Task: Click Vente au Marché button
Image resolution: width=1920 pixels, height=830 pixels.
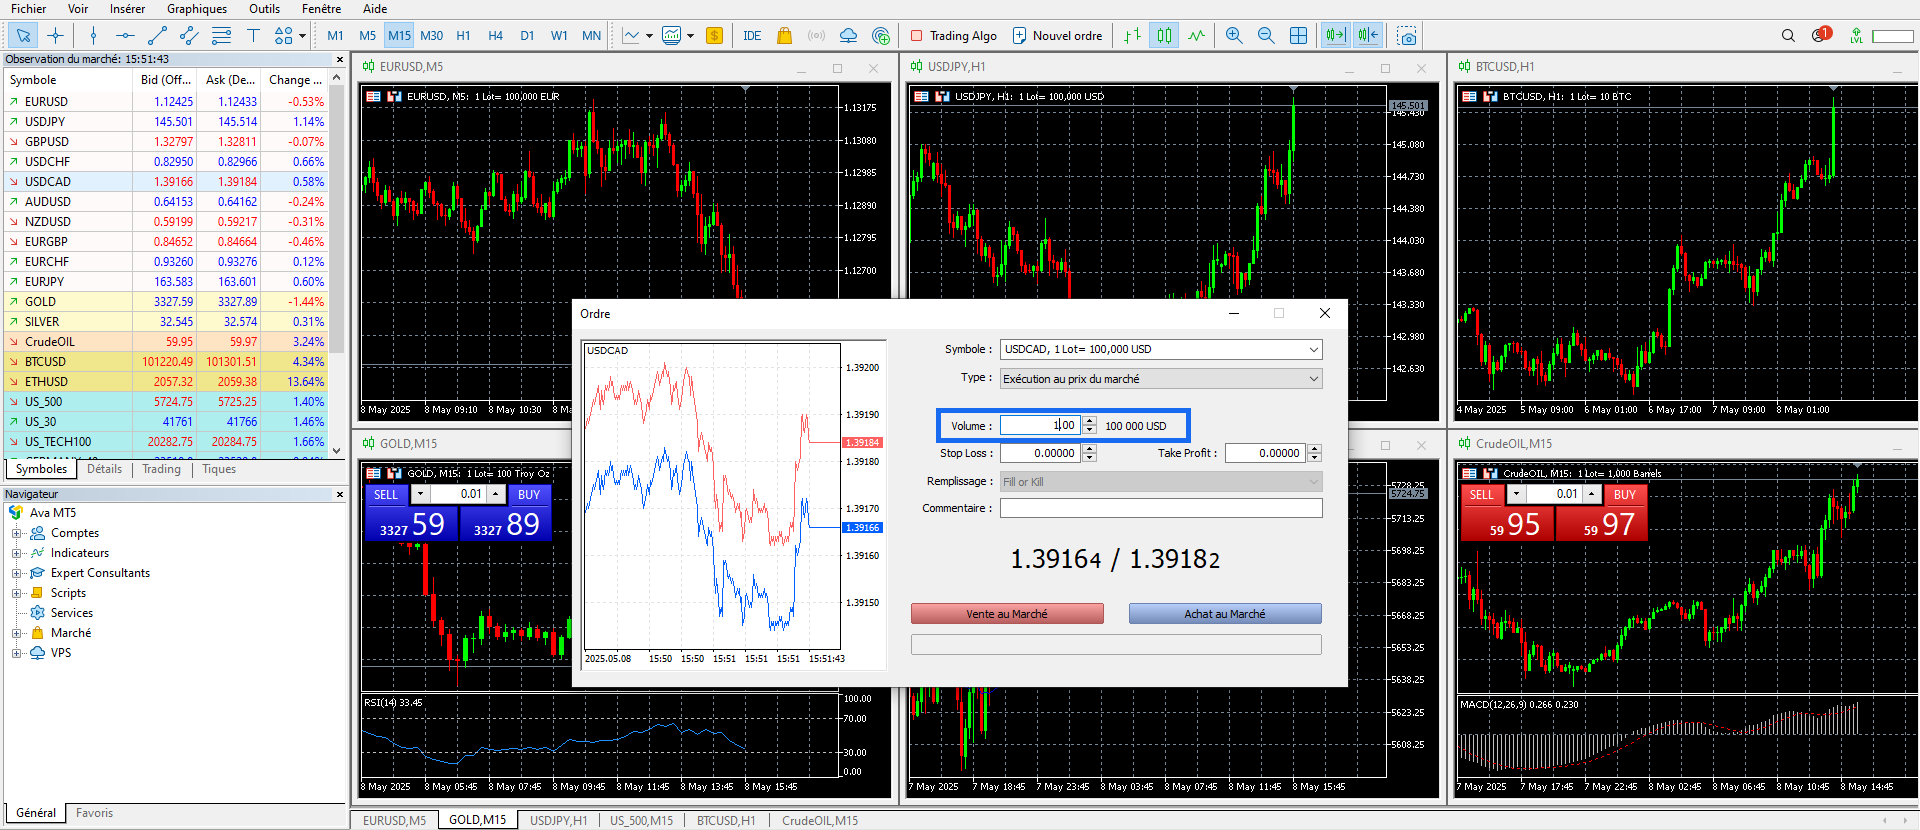Action: point(1007,614)
